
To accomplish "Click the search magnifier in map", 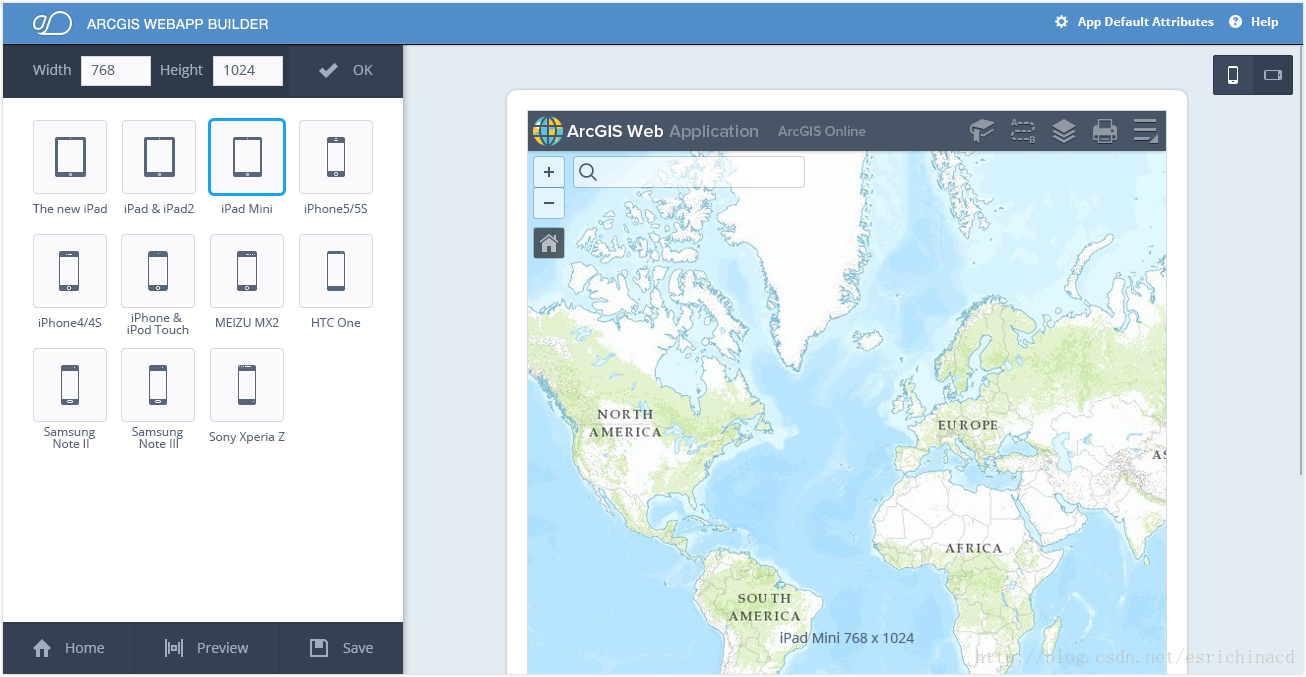I will tap(588, 172).
